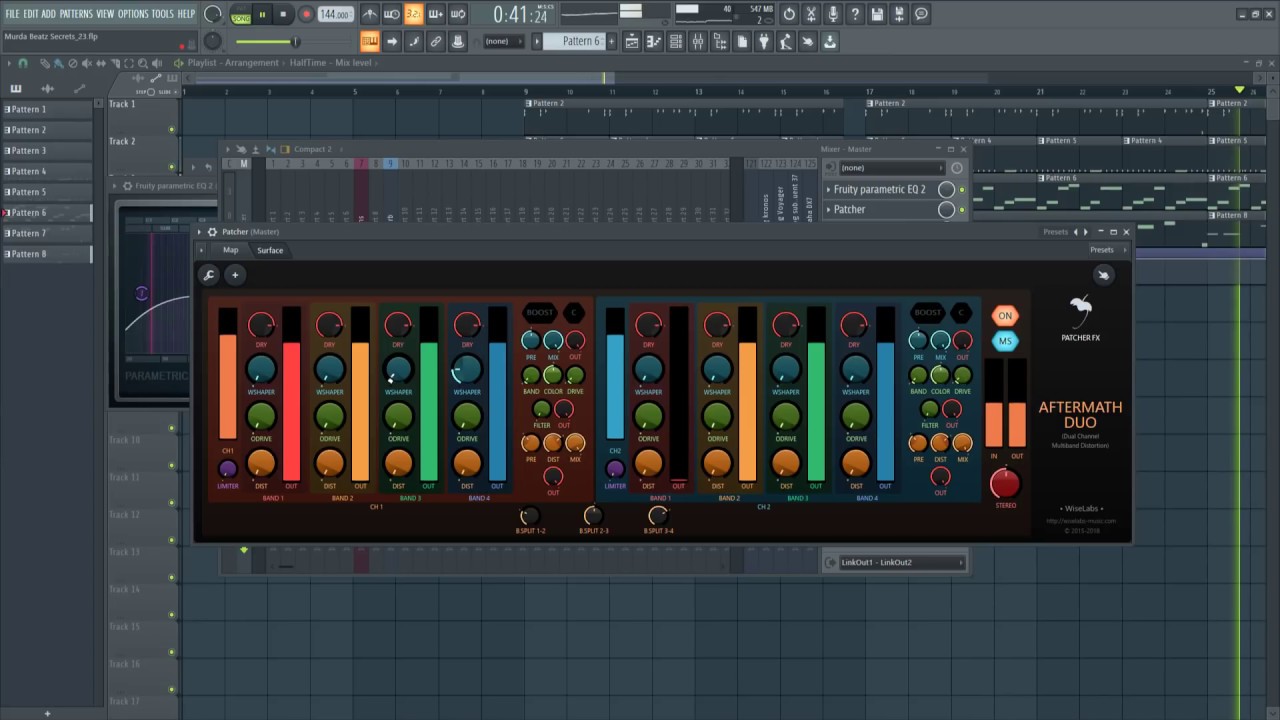Click the ON button in Aftermath Duo
Viewport: 1280px width, 720px height.
pos(1005,315)
